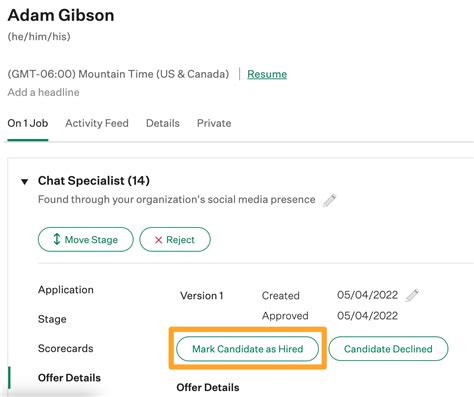The image size is (474, 397).
Task: Select Offer Details in the side navigation
Action: click(69, 378)
